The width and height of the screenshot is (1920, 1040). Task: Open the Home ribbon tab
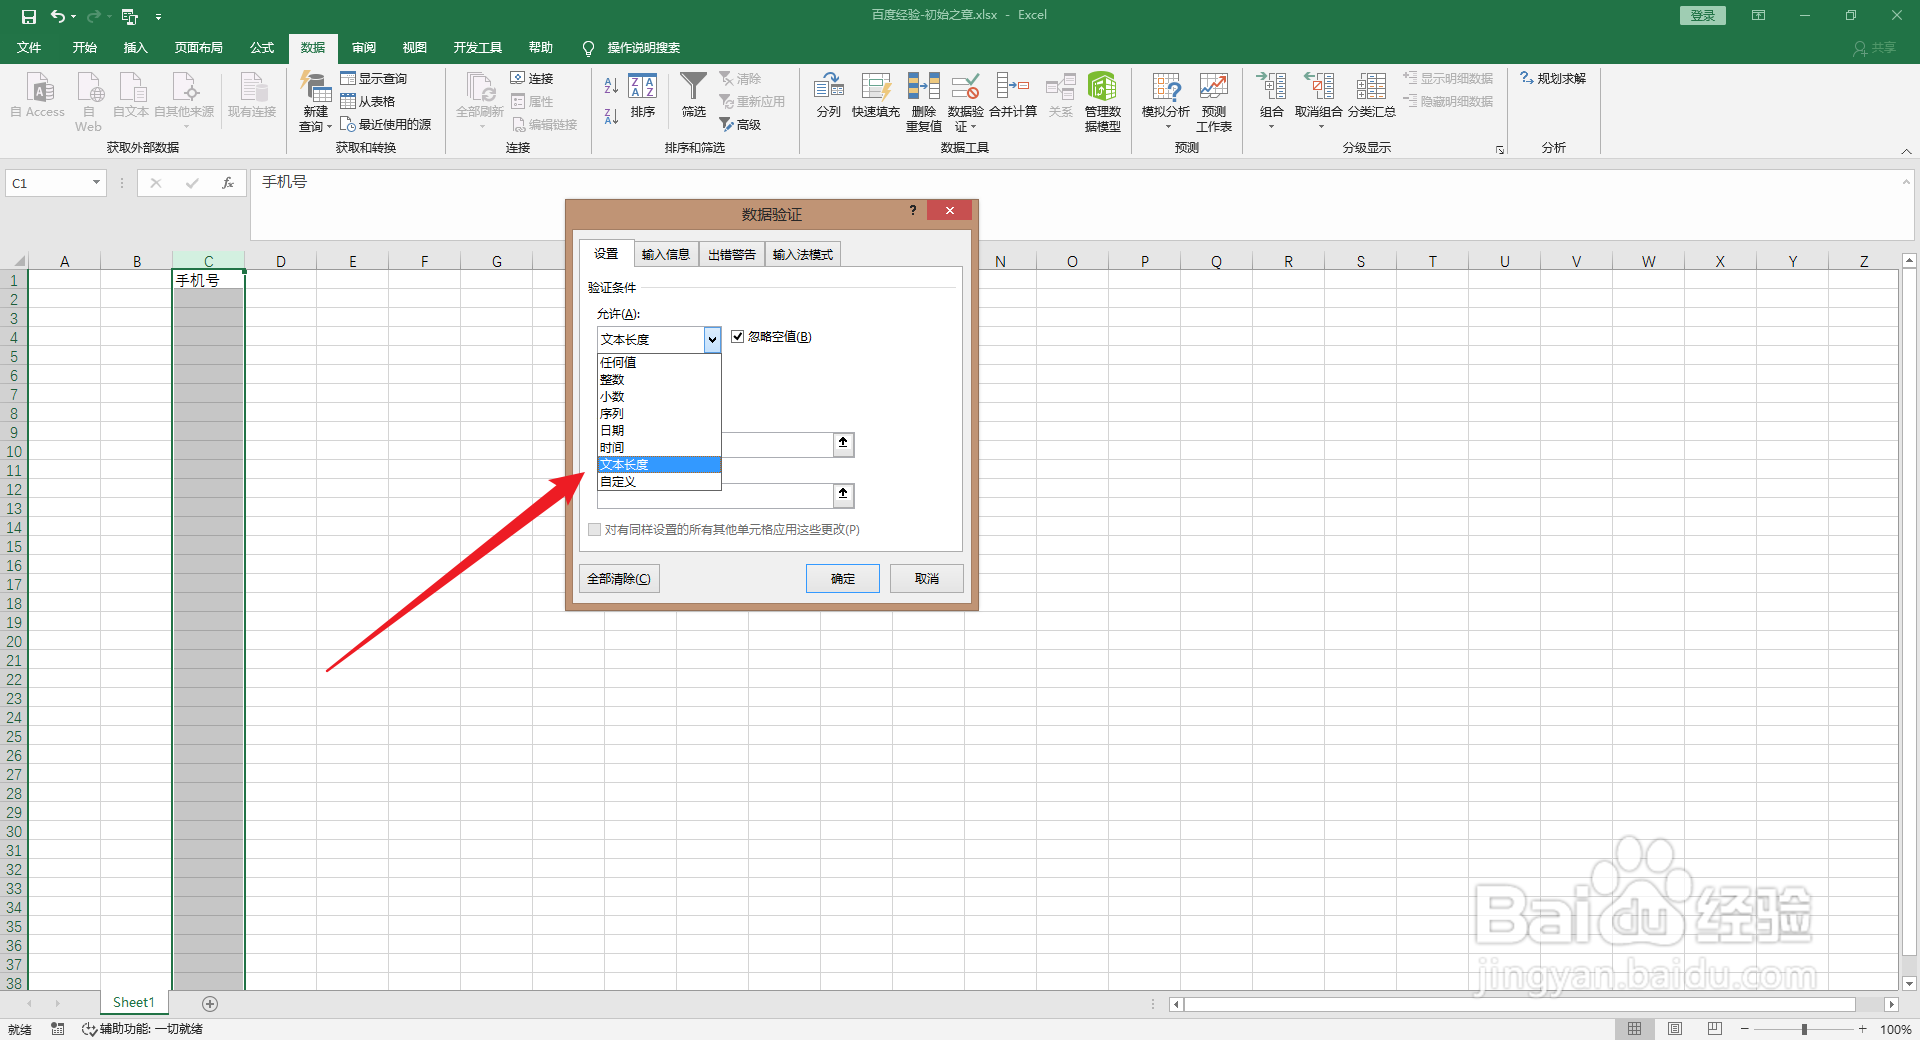pos(85,48)
